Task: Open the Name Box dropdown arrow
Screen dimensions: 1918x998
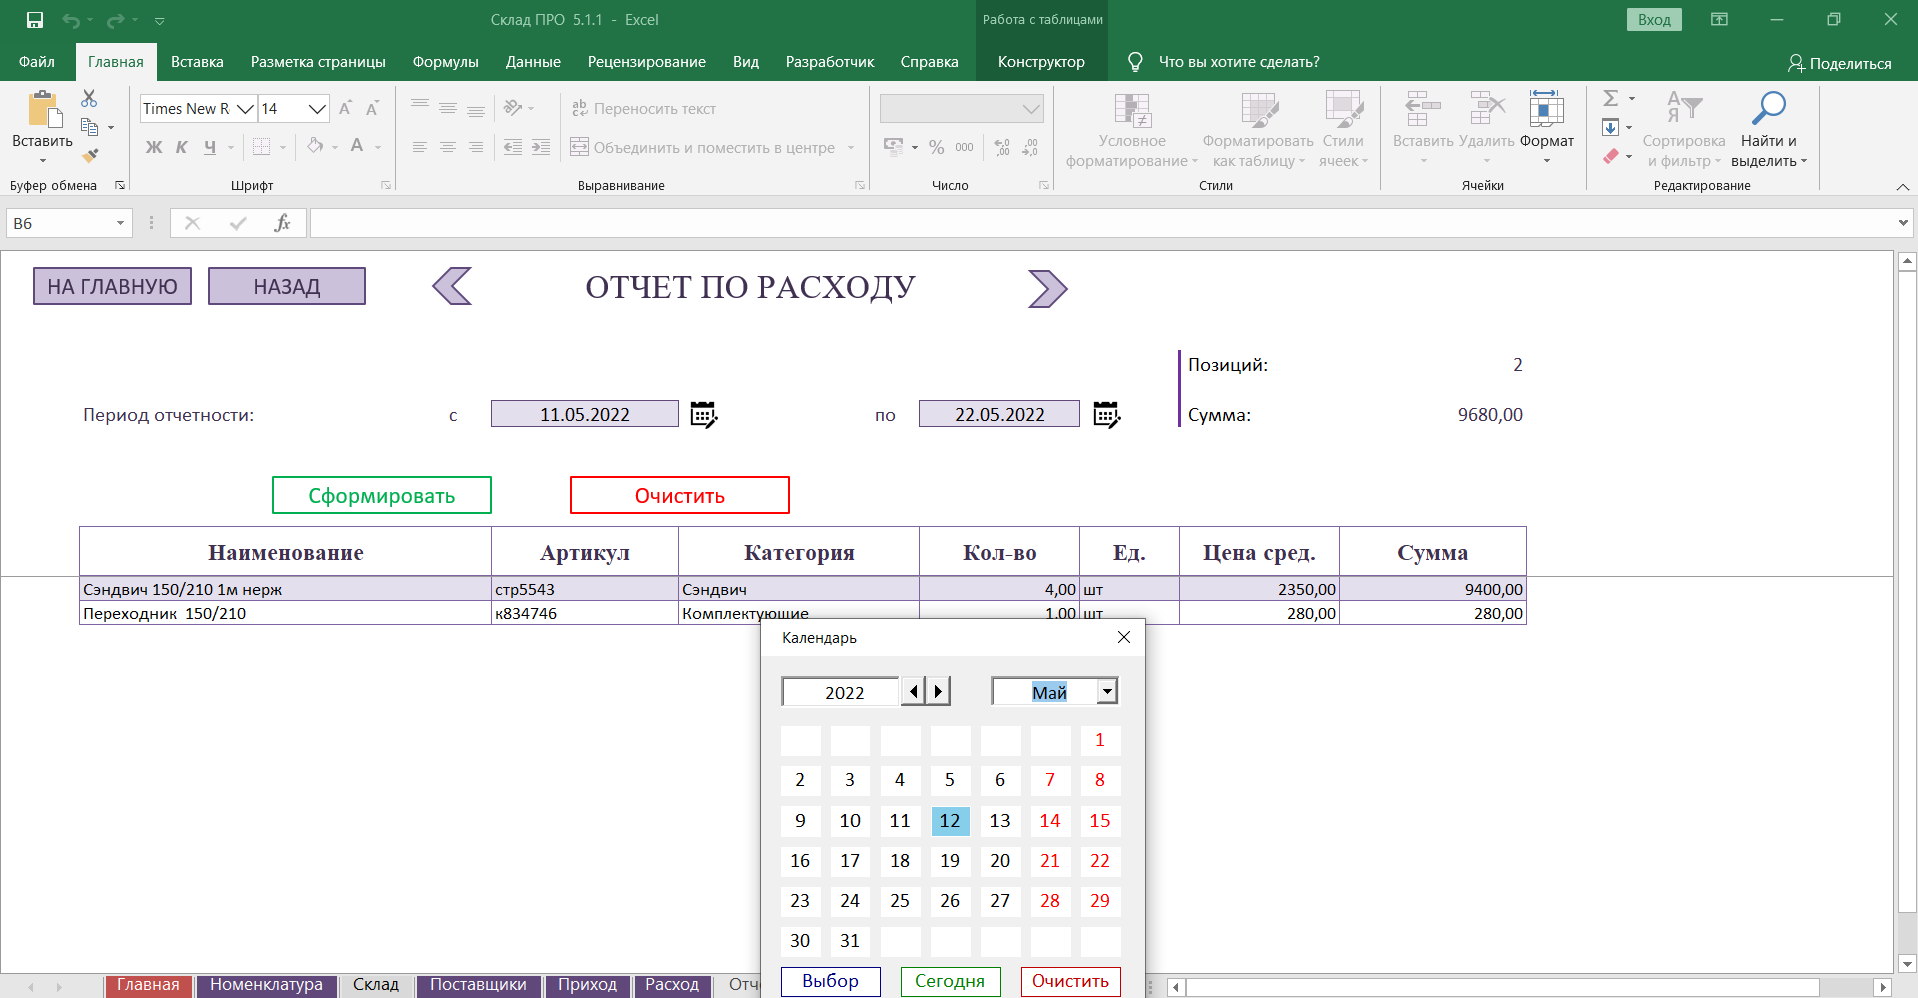Action: pyautogui.click(x=120, y=223)
